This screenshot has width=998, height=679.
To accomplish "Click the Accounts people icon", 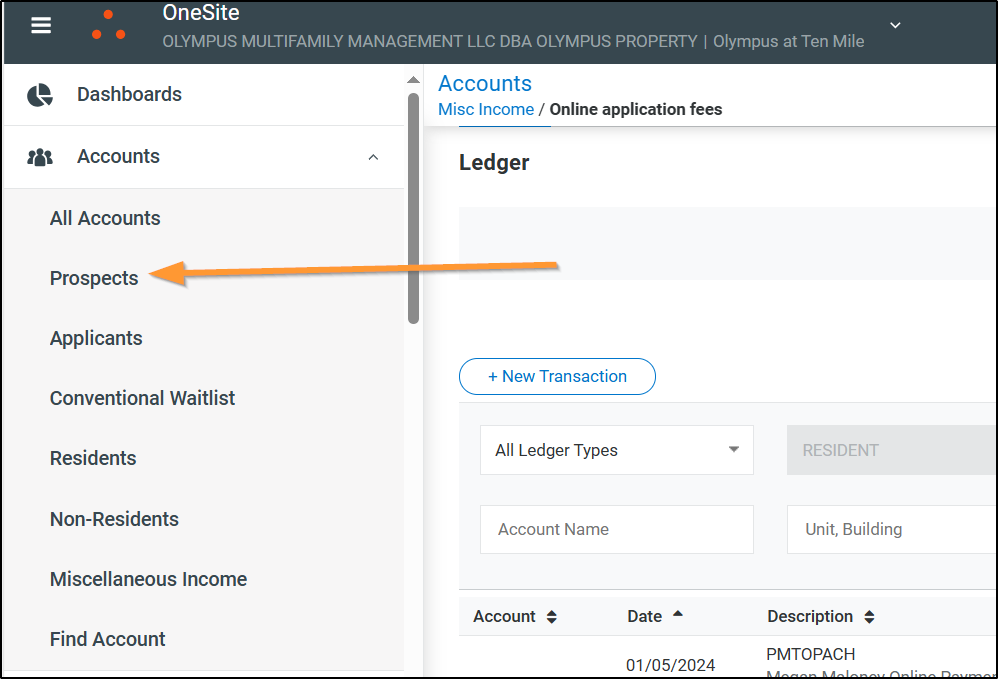I will (x=40, y=157).
